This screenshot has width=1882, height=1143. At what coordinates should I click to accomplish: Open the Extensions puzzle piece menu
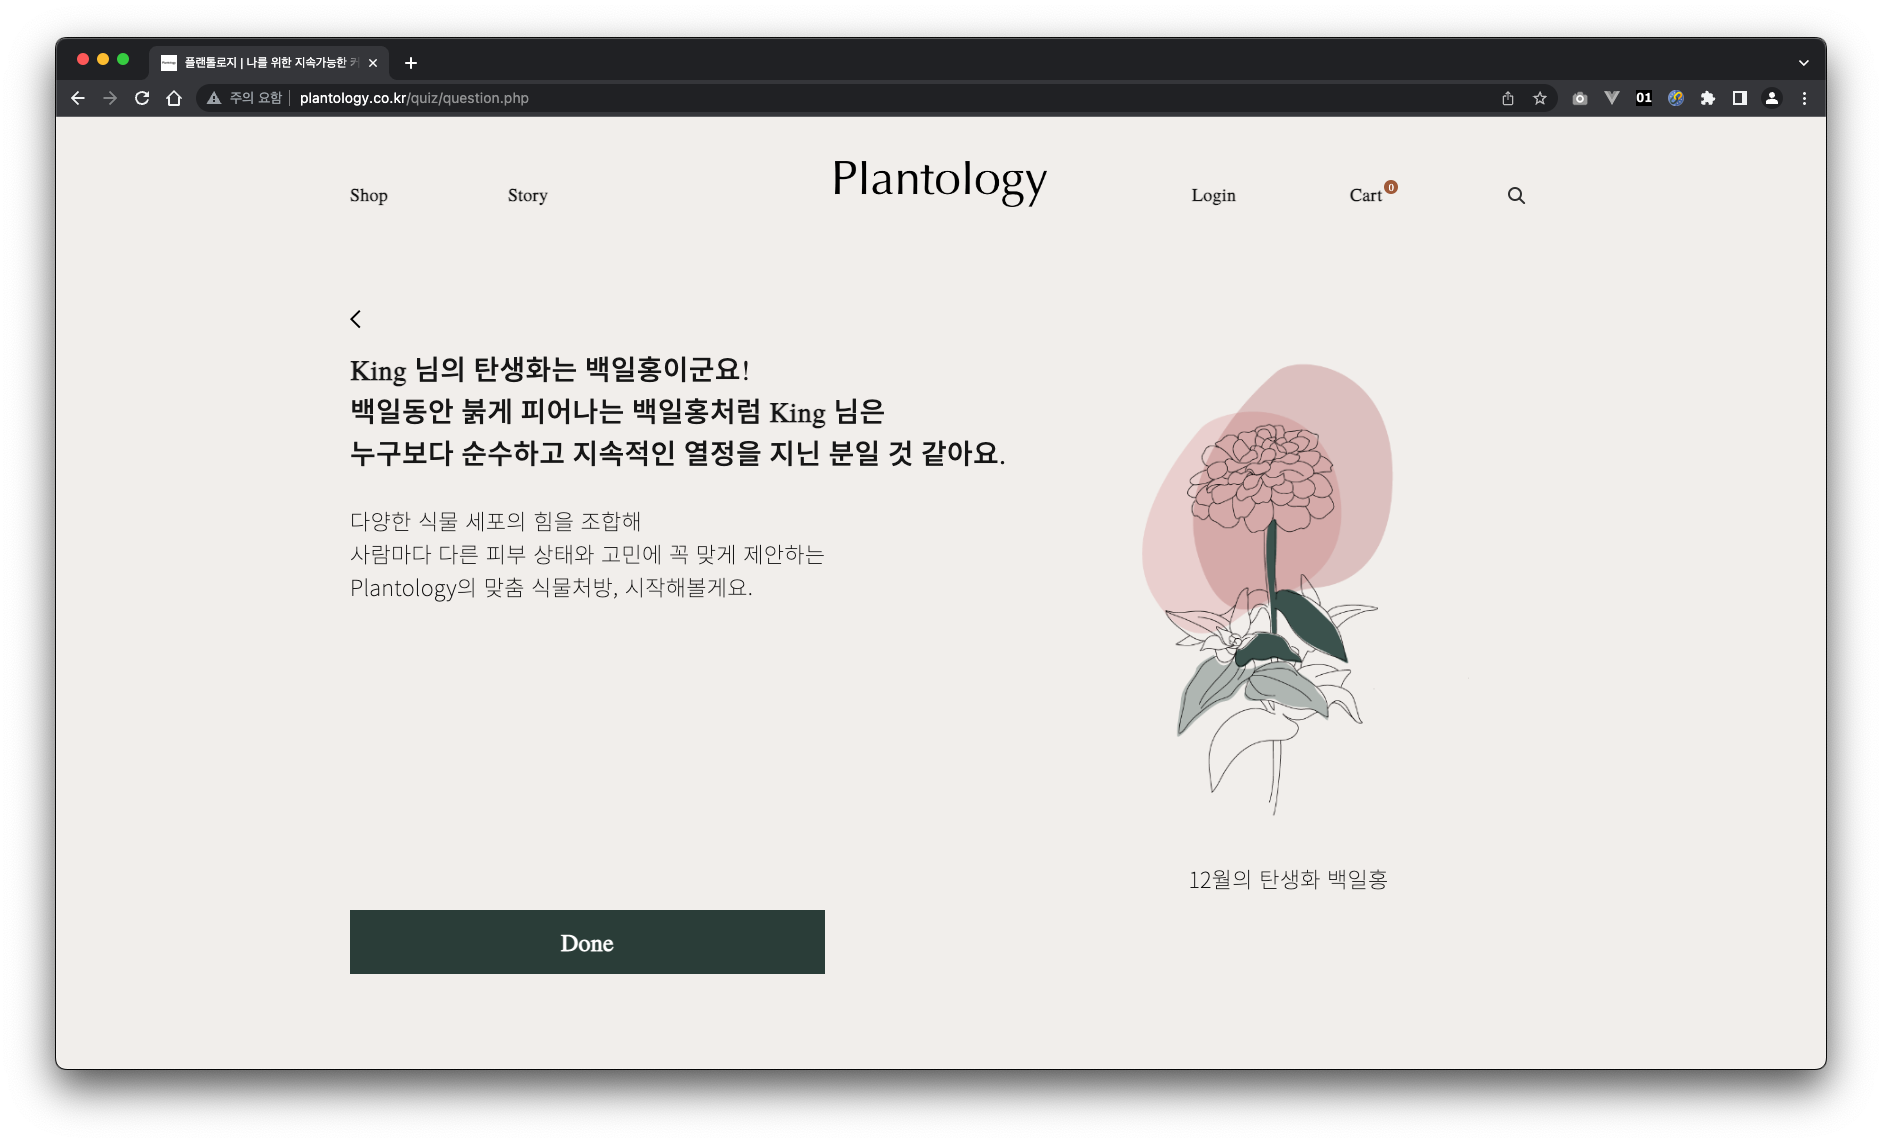click(x=1708, y=98)
